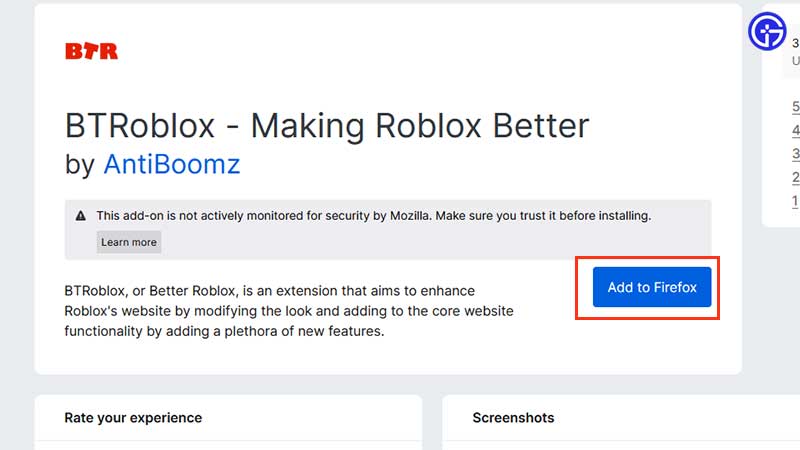
Task: Click the BTRoblox - Making Roblox Better title
Action: pos(327,126)
